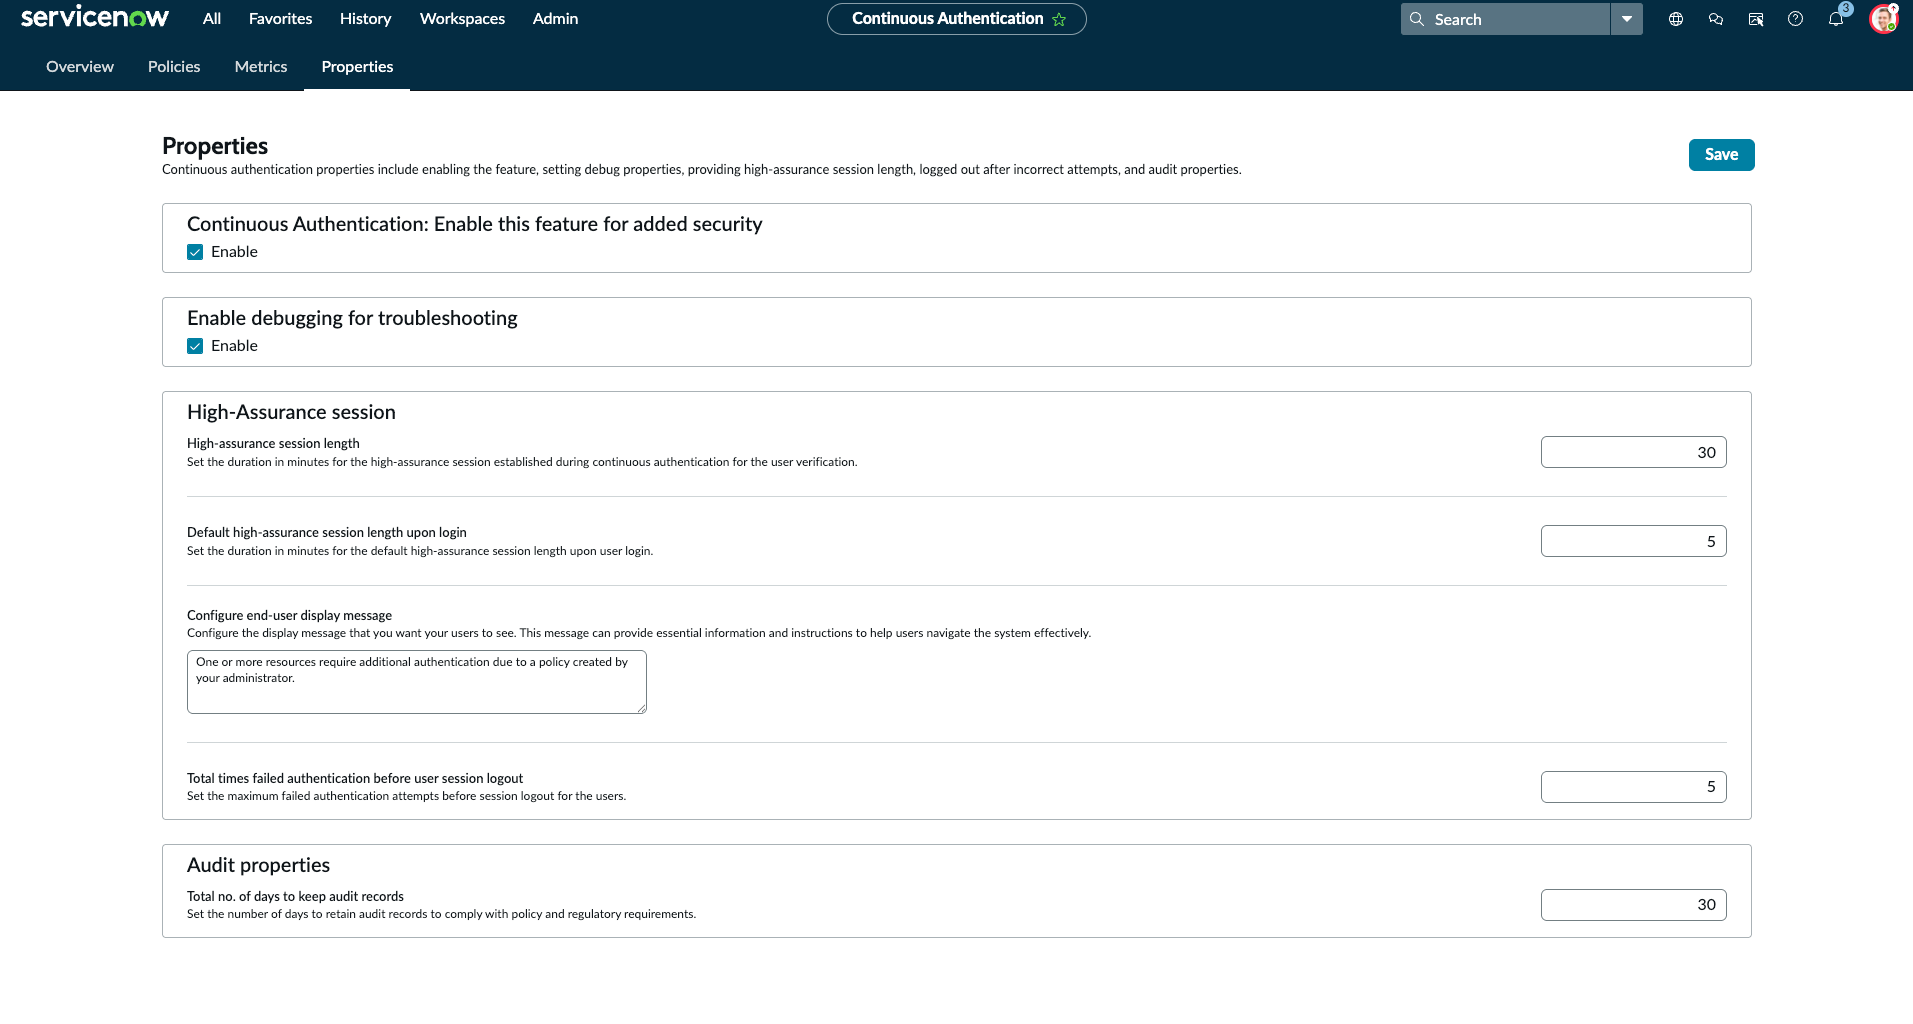Image resolution: width=1913 pixels, height=1024 pixels.
Task: Select the Properties tab
Action: coord(357,67)
